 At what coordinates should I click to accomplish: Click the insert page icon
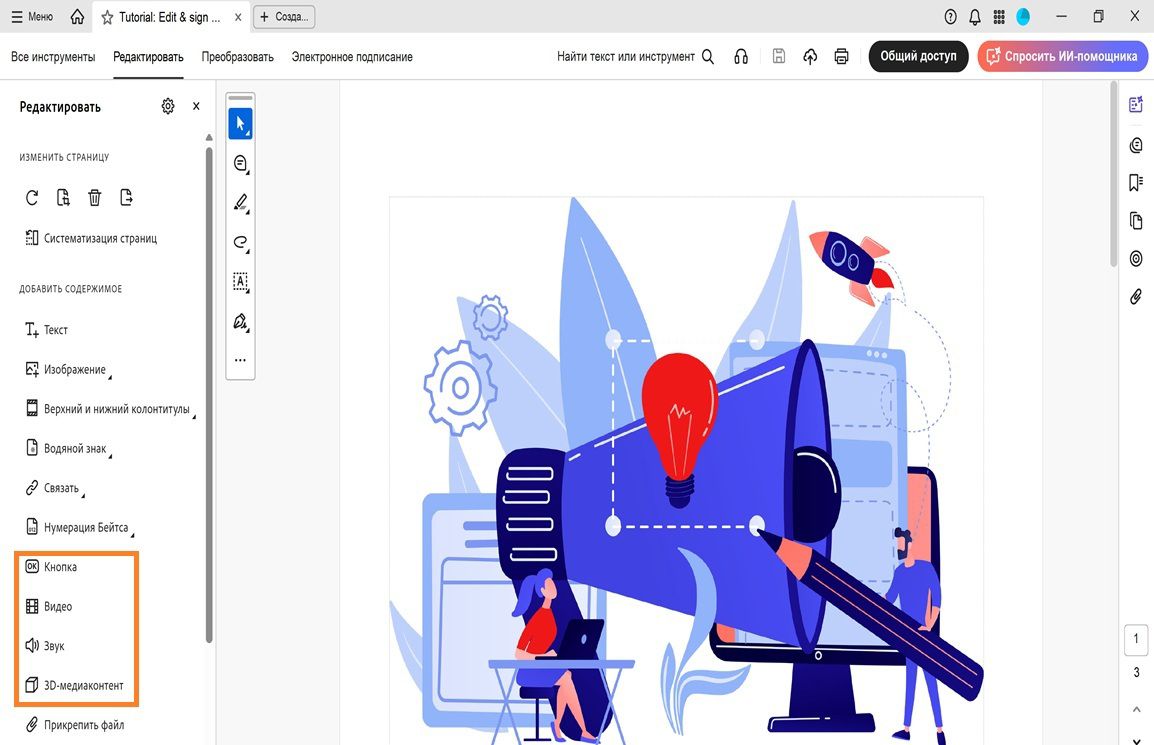tap(63, 197)
